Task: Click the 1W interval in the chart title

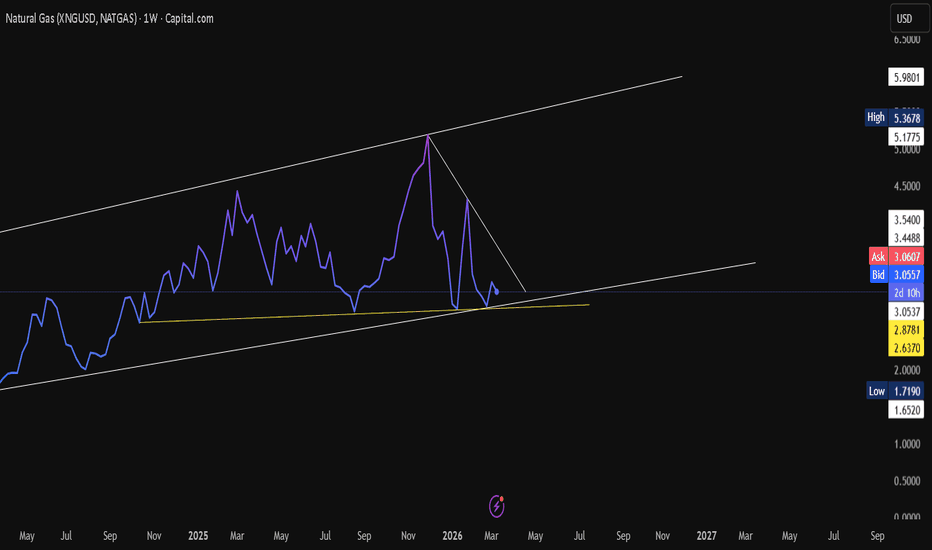Action: pyautogui.click(x=151, y=18)
